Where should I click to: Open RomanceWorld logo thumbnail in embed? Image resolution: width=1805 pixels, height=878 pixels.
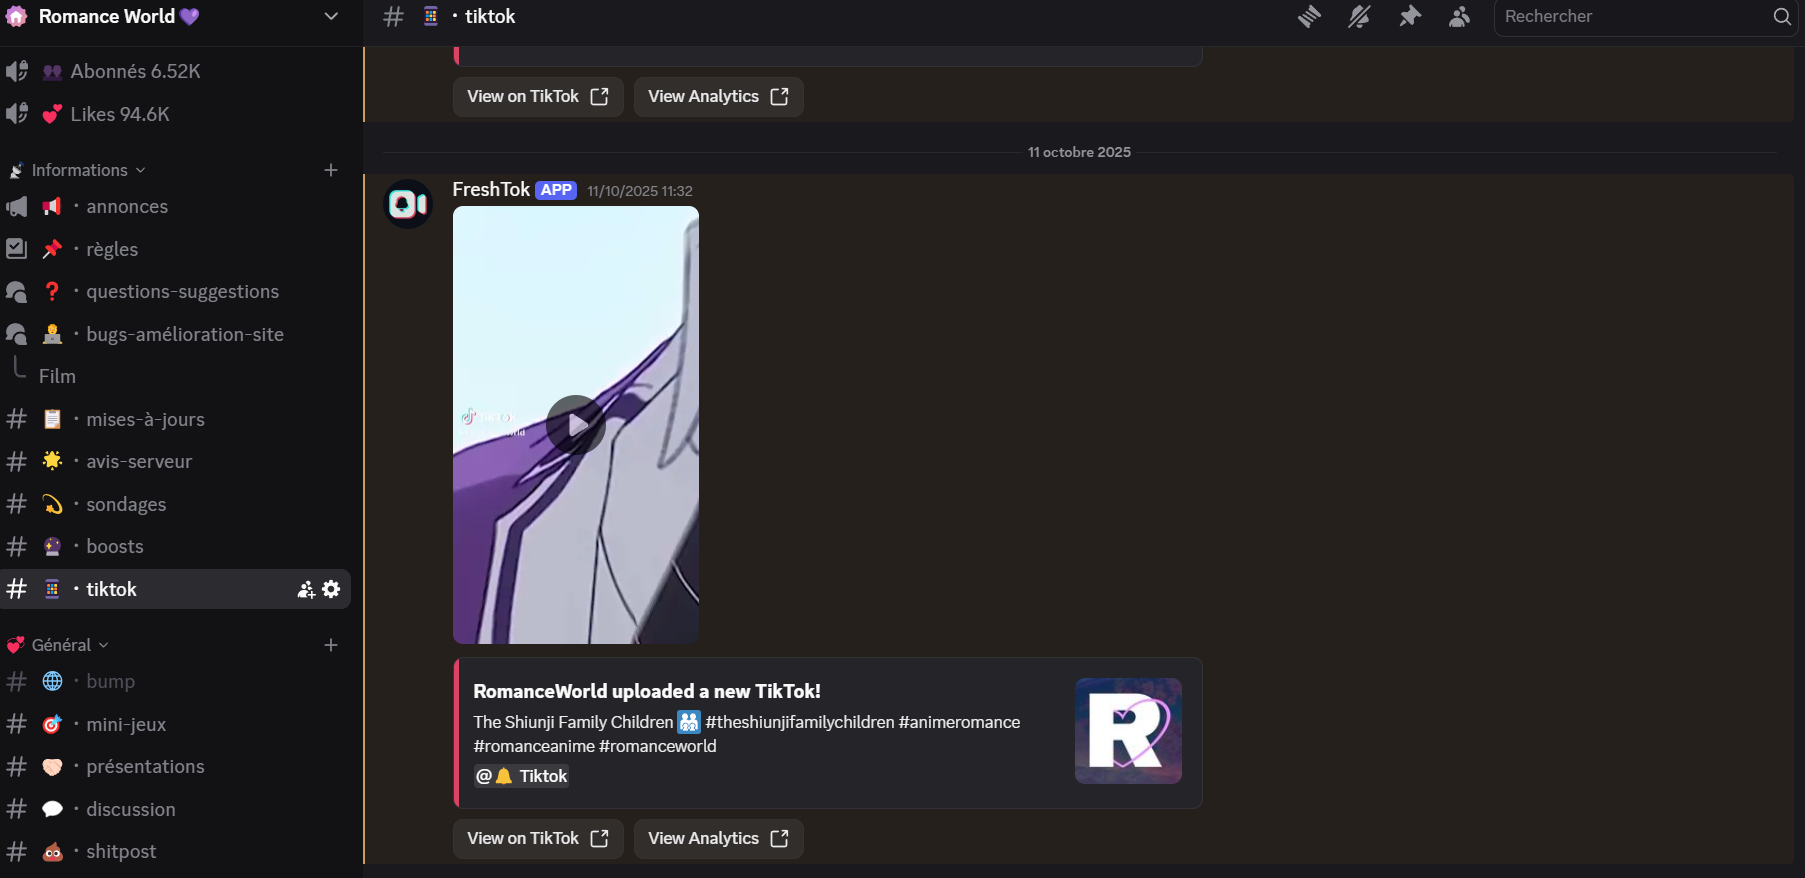1128,731
